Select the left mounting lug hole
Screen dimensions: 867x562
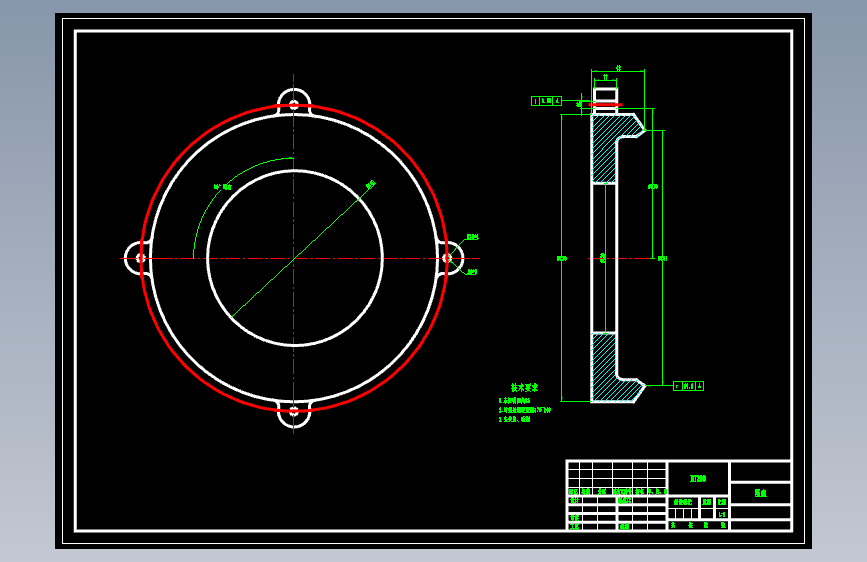[140, 258]
